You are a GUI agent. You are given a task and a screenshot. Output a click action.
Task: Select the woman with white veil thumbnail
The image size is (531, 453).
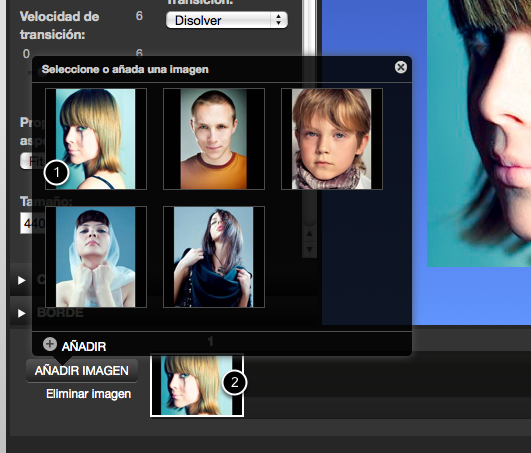tap(96, 257)
